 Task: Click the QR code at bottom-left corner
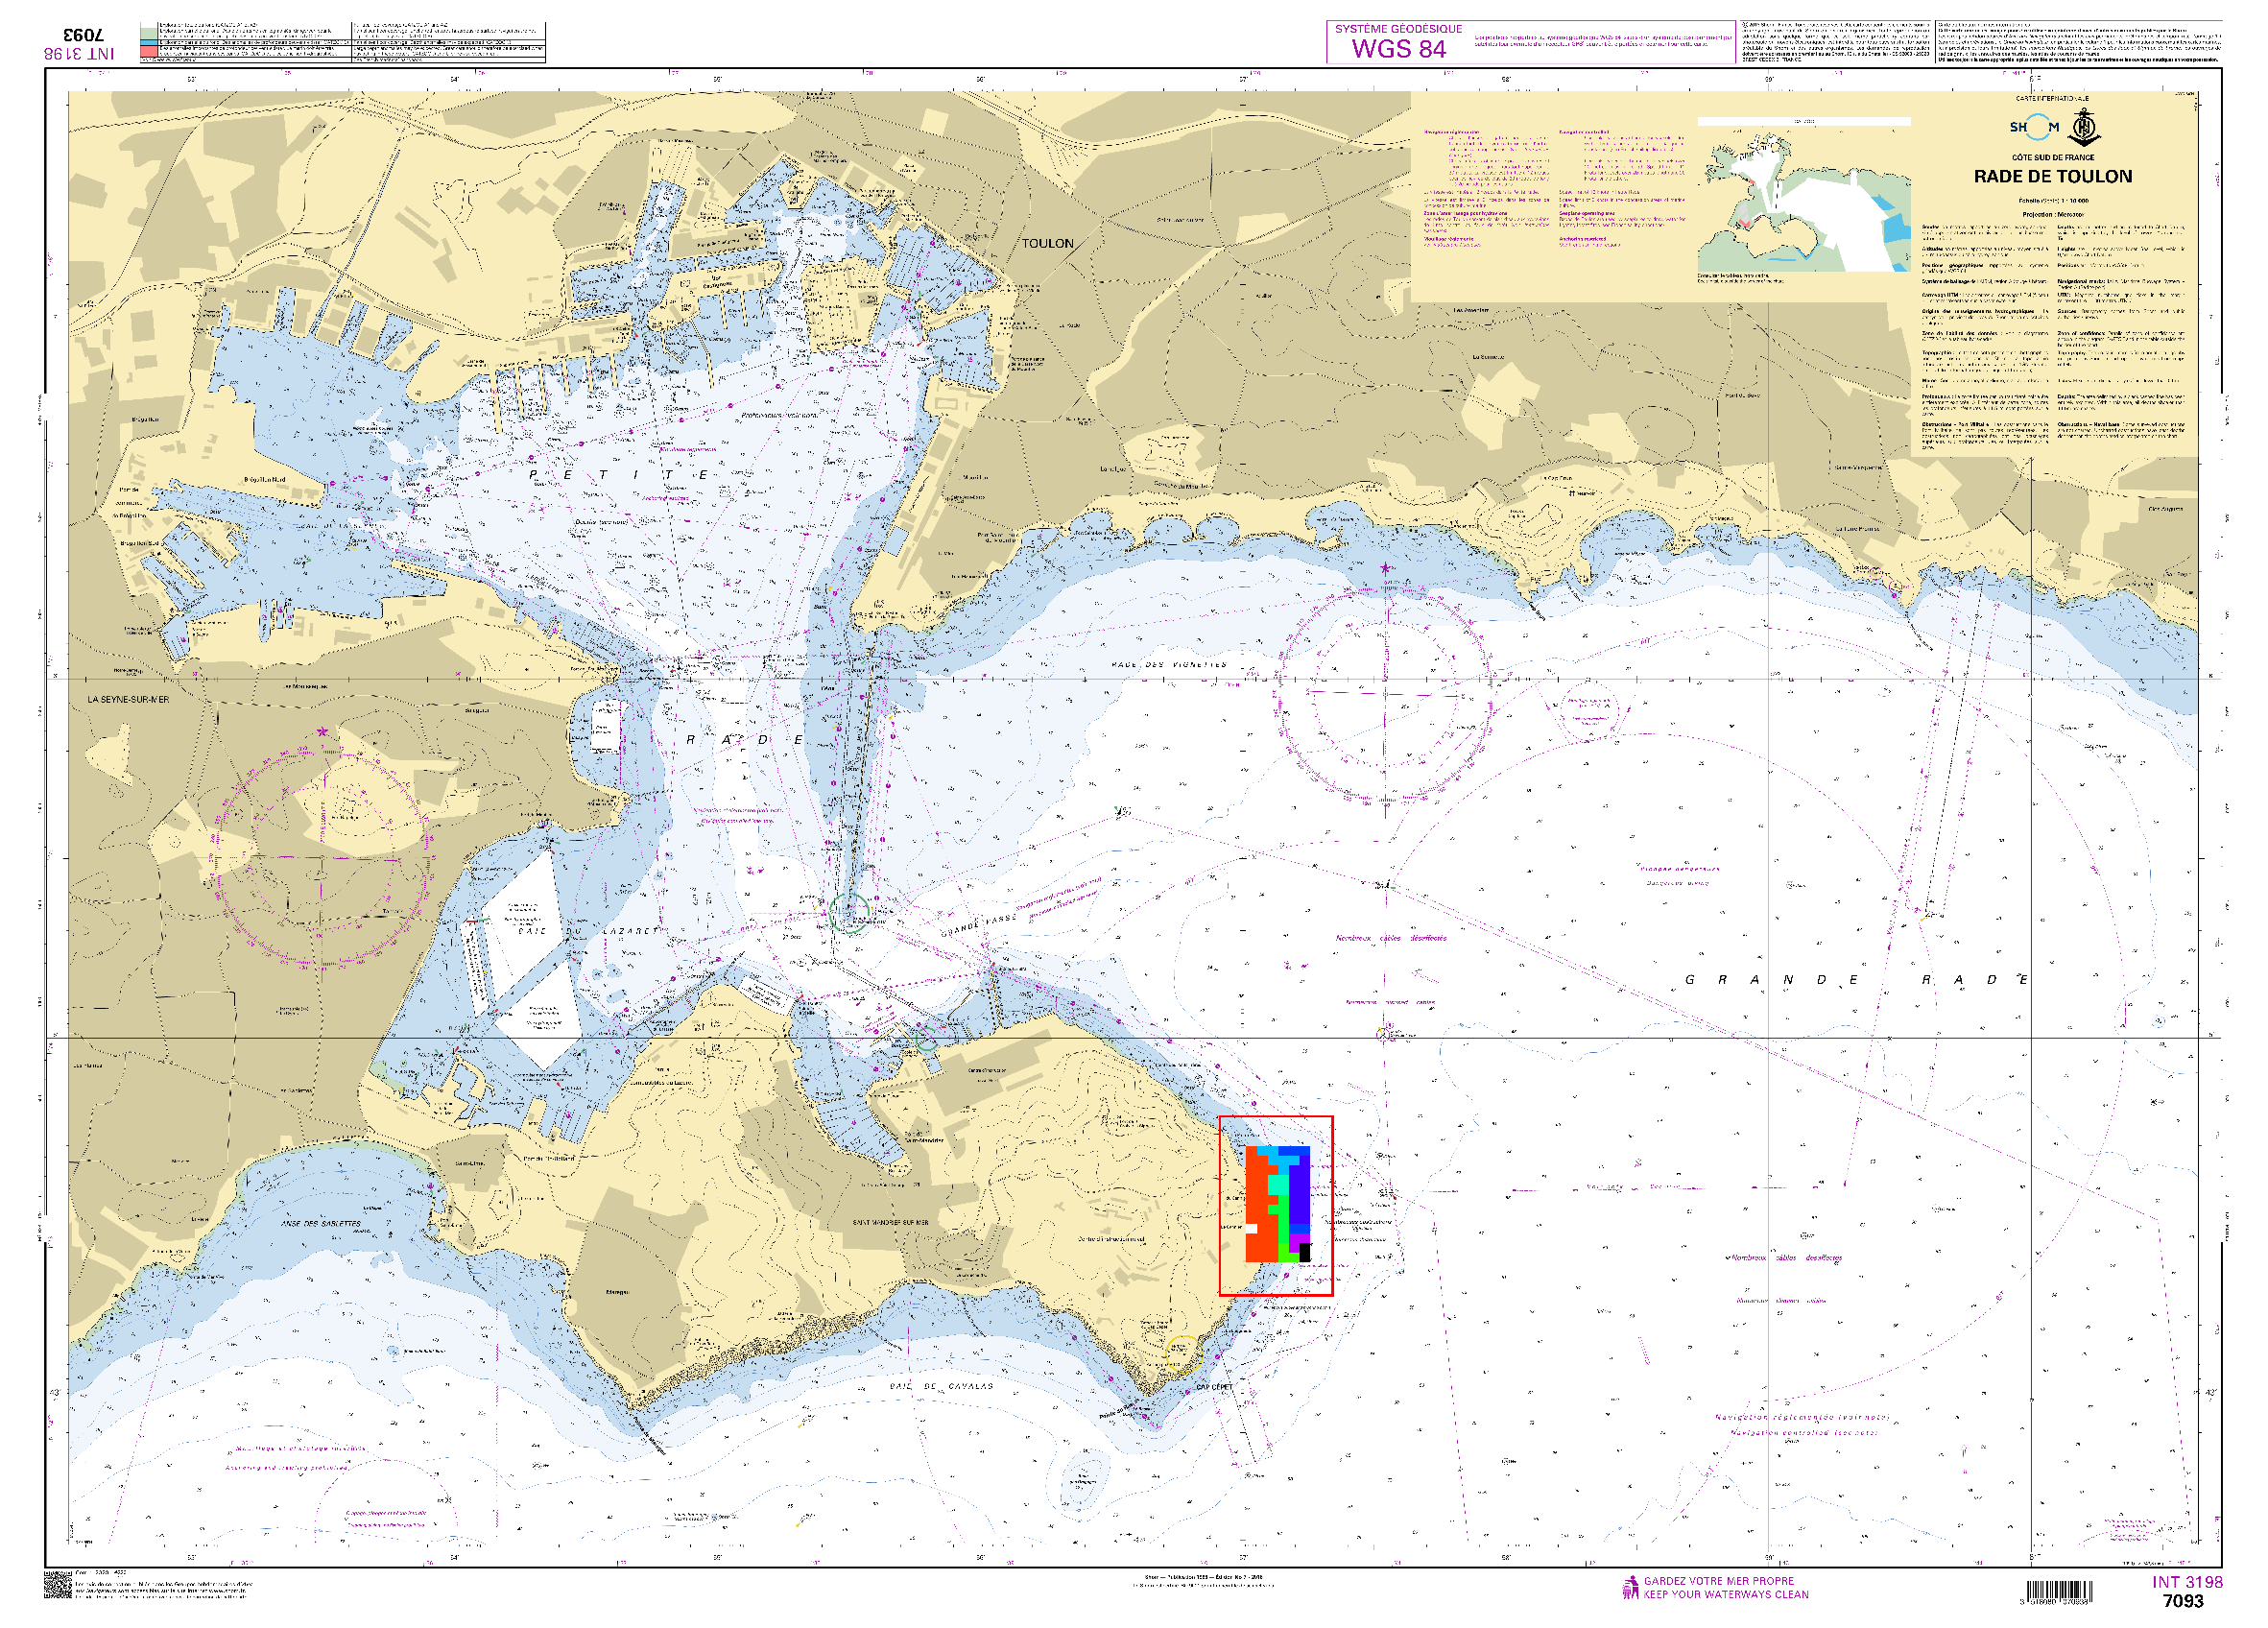(58, 1584)
